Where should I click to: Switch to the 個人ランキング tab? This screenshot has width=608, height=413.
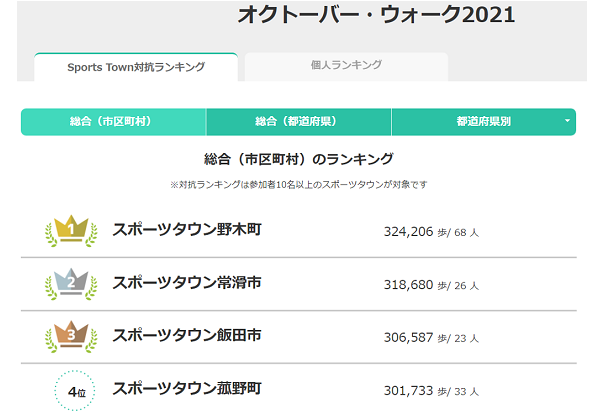point(346,65)
